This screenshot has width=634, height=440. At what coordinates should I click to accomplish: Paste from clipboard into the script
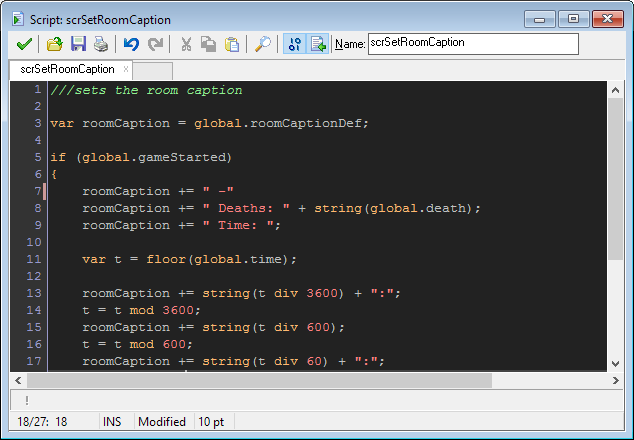tap(232, 44)
